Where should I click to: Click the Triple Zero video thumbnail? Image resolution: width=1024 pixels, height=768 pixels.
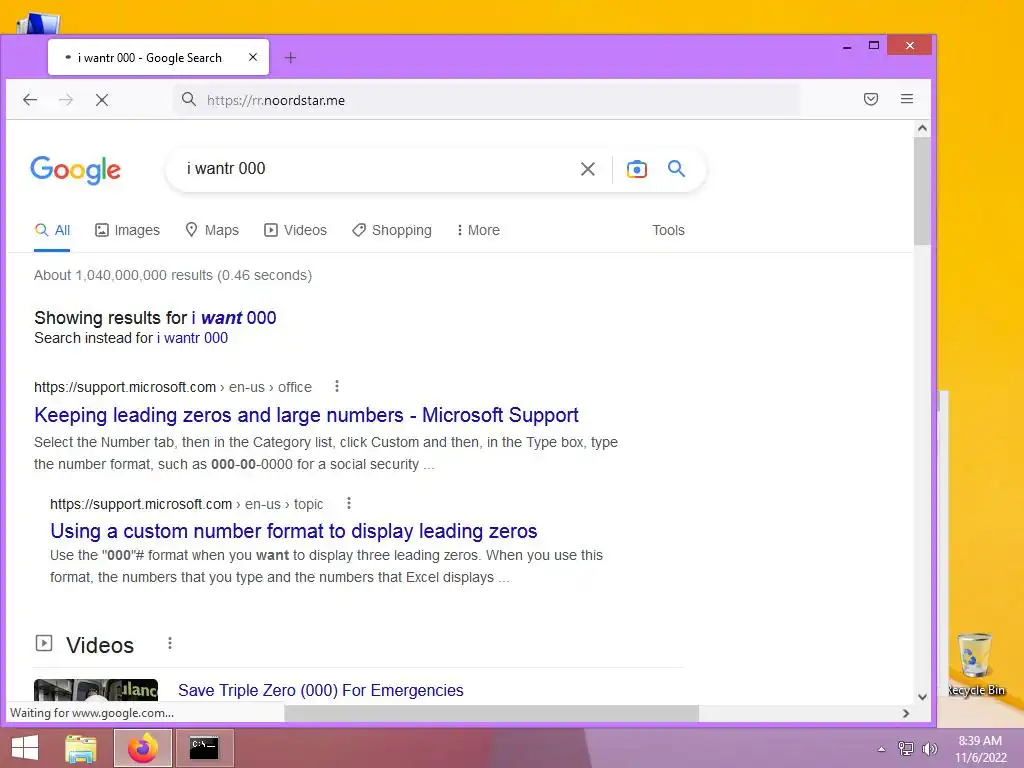(96, 691)
